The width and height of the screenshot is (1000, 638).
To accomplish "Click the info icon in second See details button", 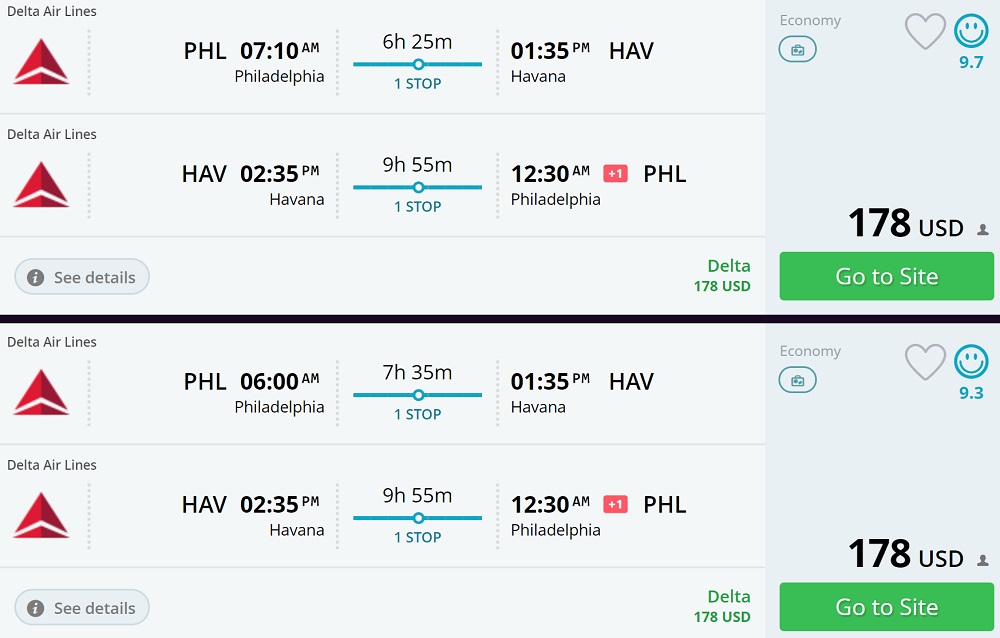I will point(35,608).
